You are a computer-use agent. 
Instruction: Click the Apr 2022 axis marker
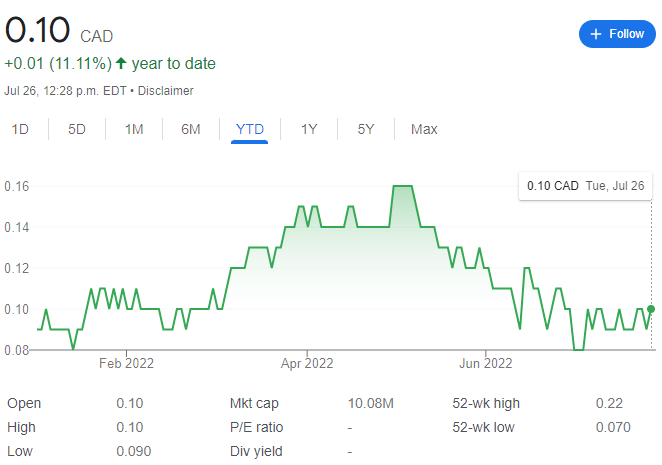307,363
